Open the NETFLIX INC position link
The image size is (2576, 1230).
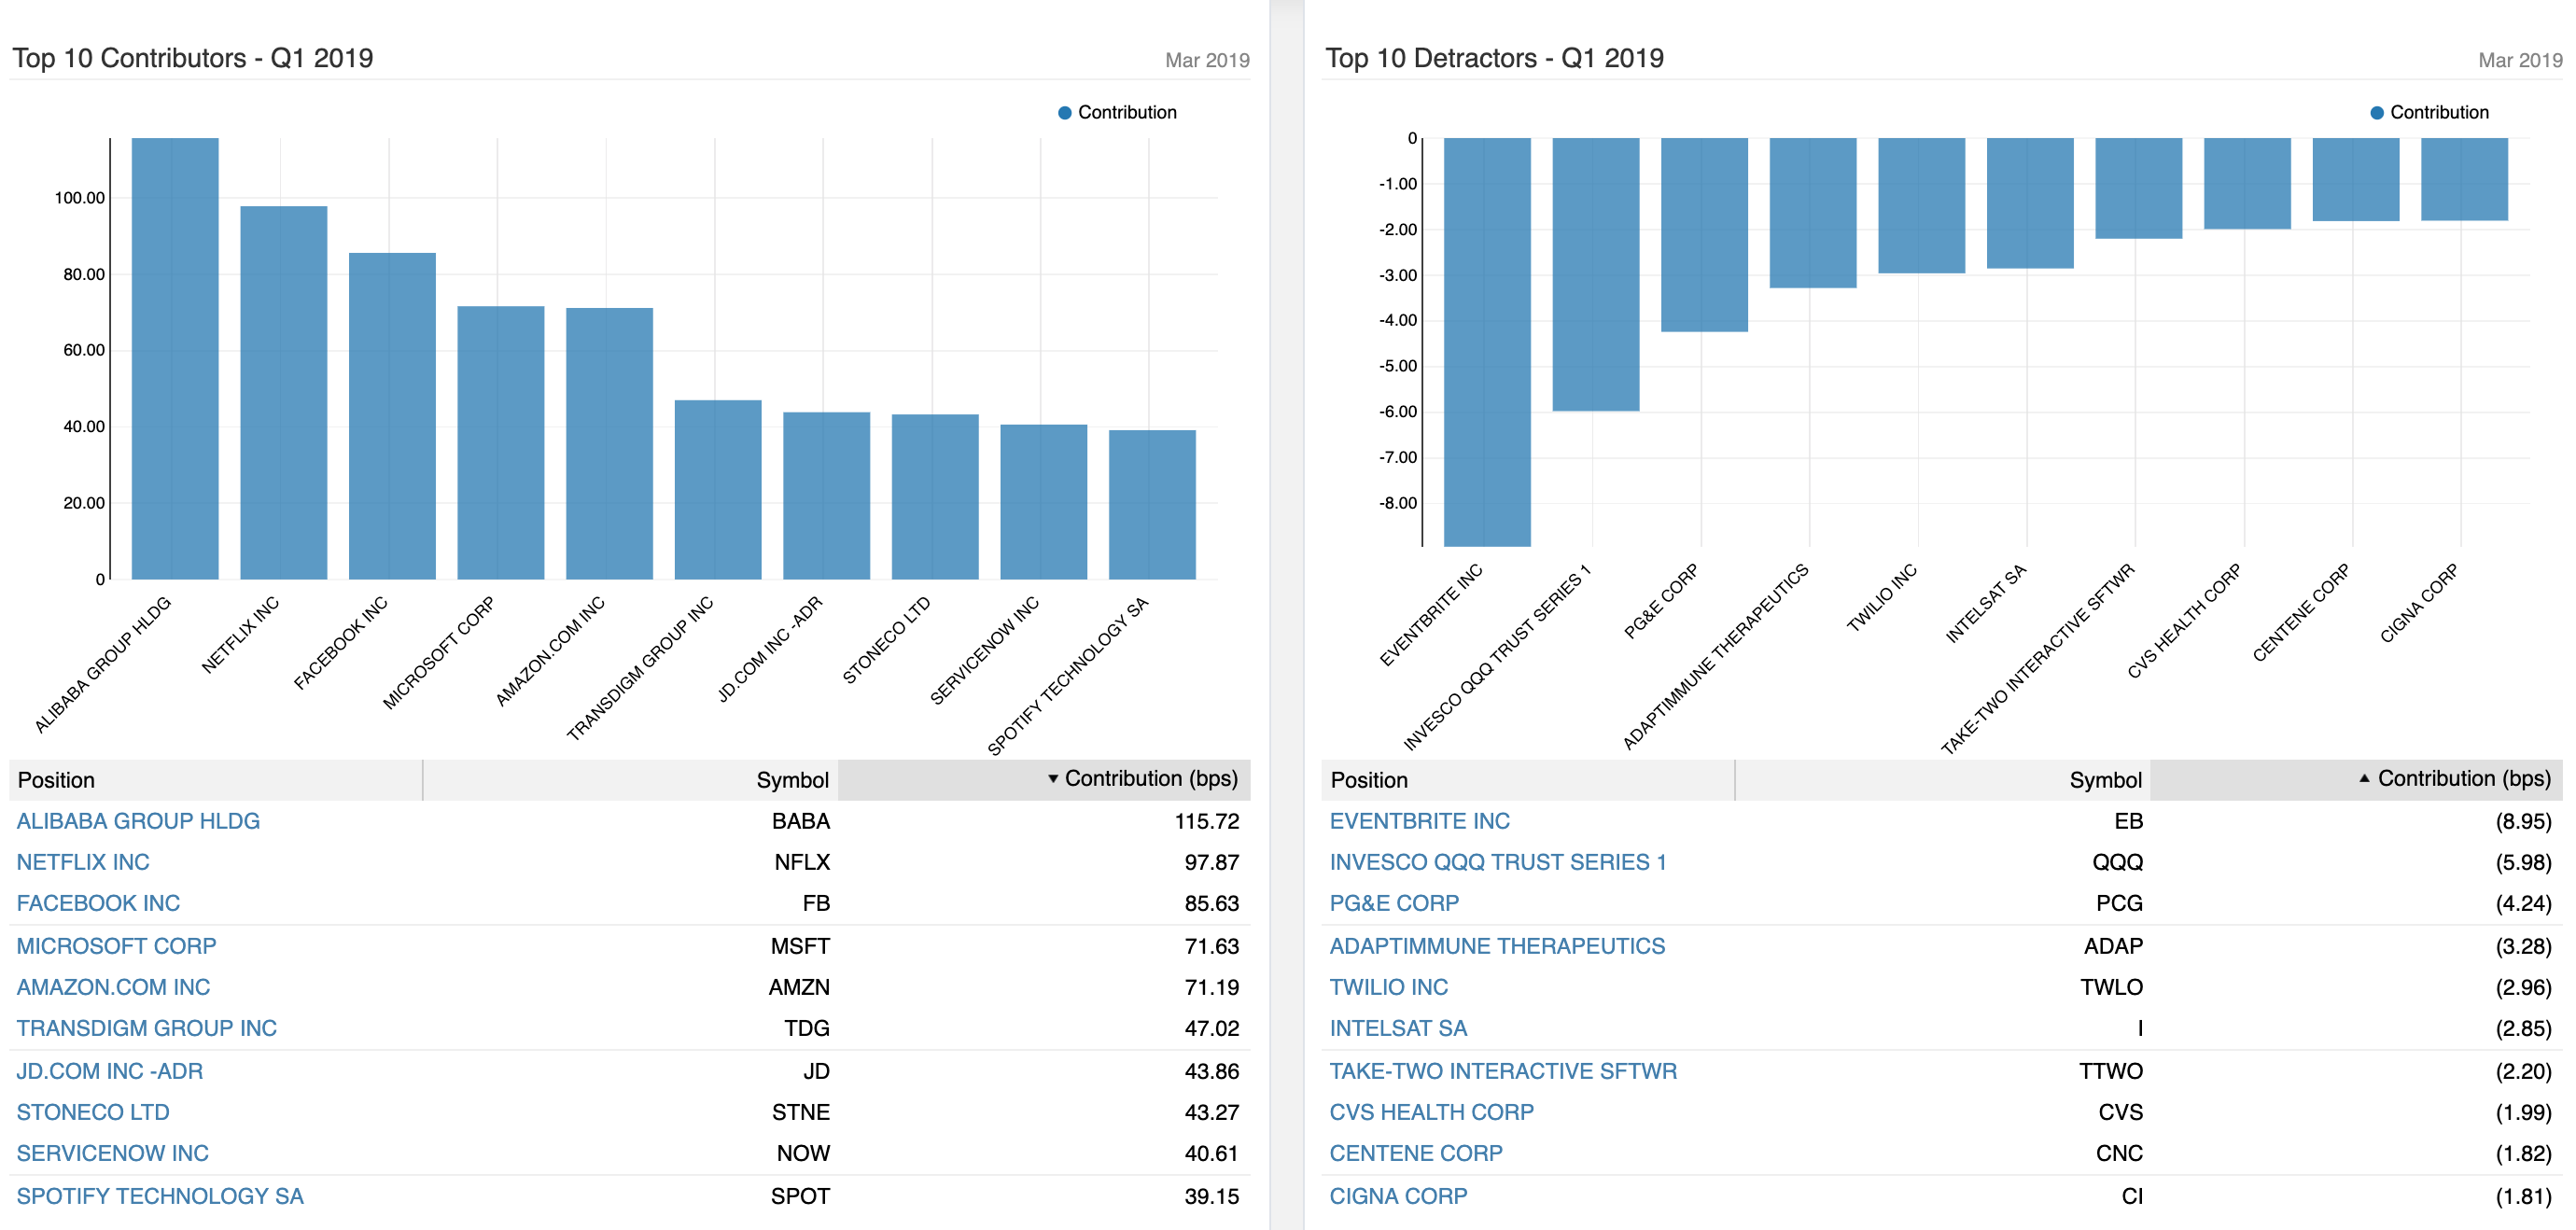pos(83,862)
